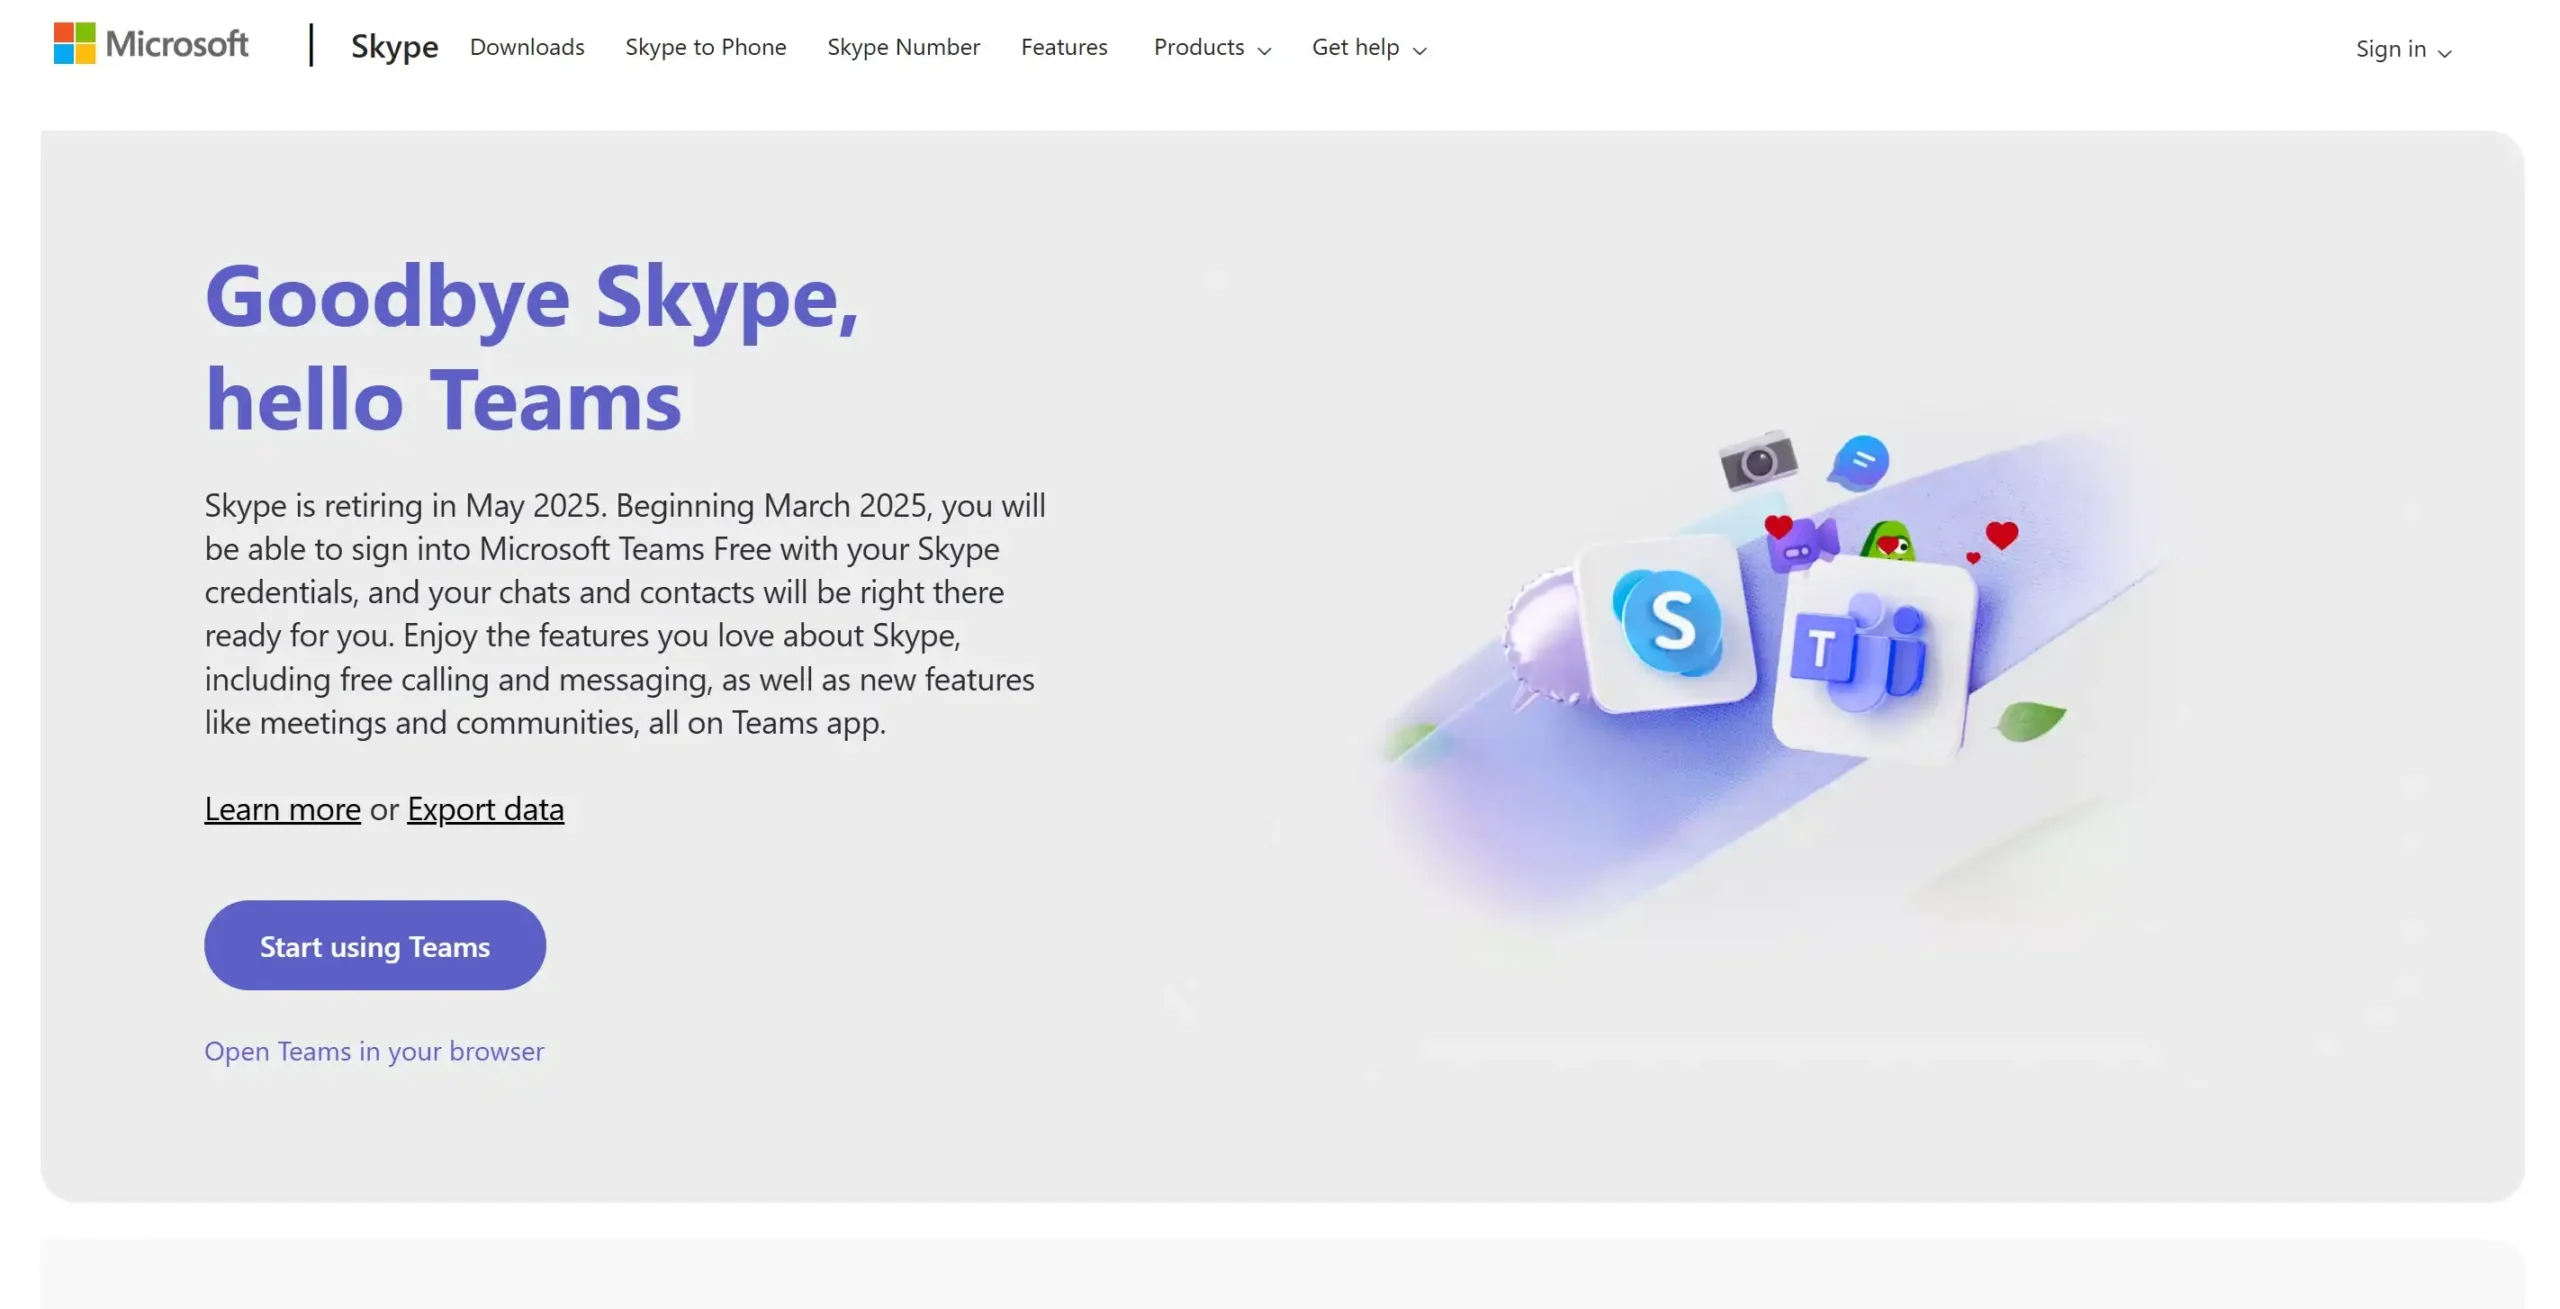This screenshot has width=2560, height=1309.
Task: Expand the Get help dropdown
Action: pyautogui.click(x=1369, y=47)
